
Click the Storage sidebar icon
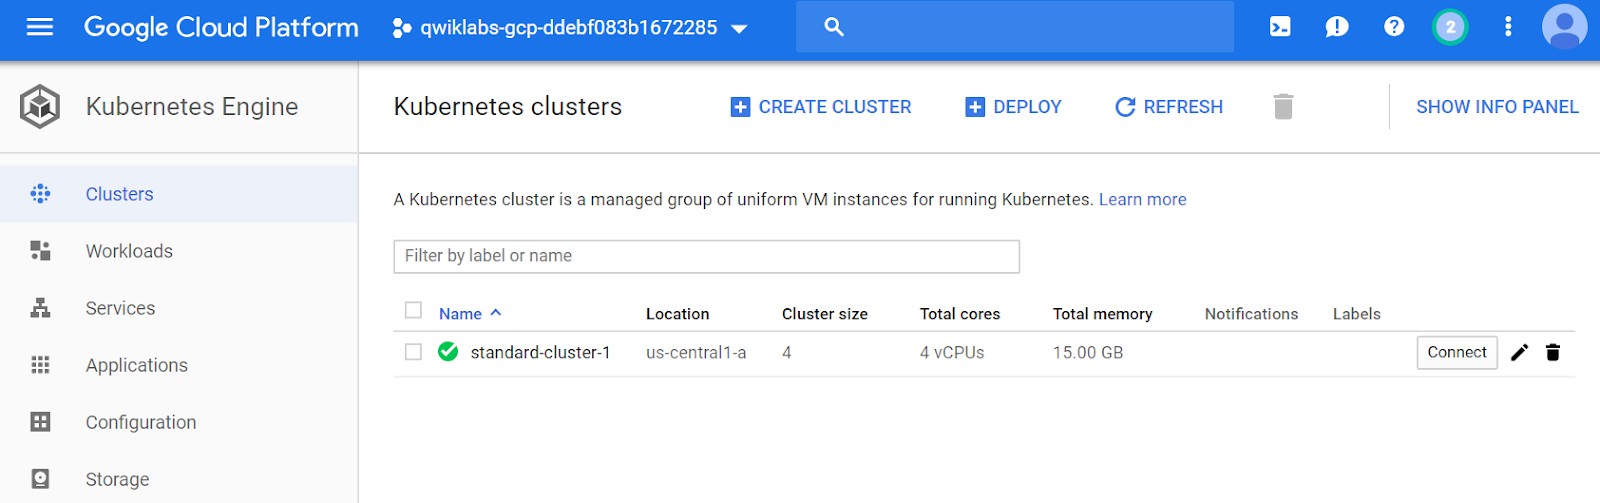pos(40,479)
